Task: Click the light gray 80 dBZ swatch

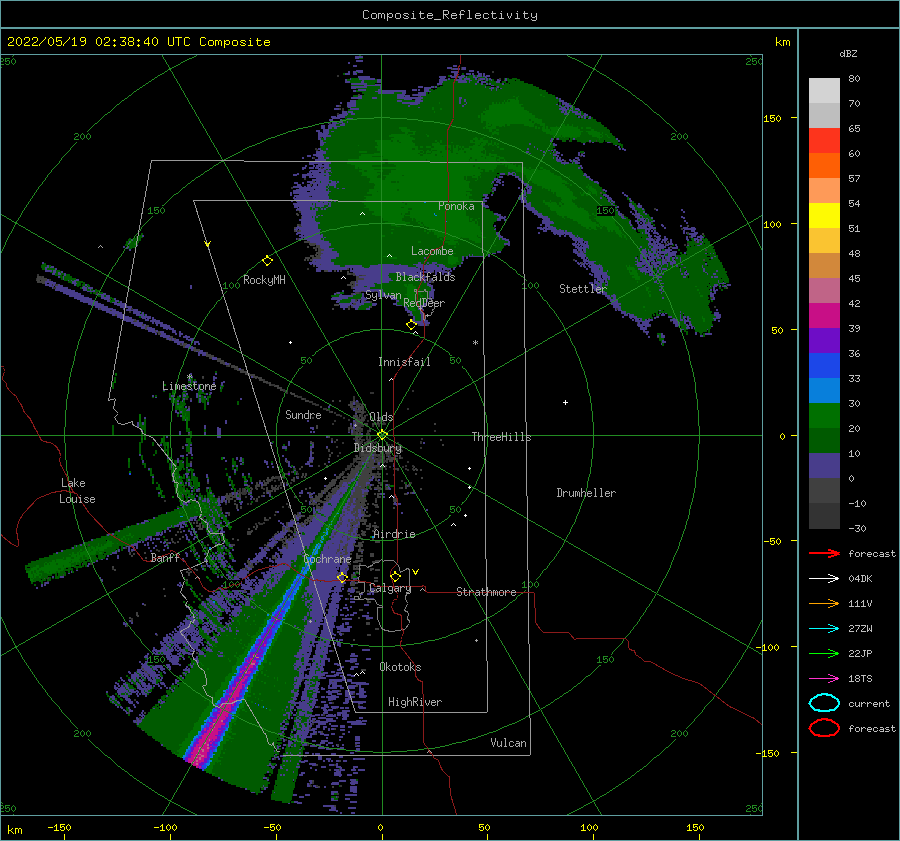Action: [824, 90]
